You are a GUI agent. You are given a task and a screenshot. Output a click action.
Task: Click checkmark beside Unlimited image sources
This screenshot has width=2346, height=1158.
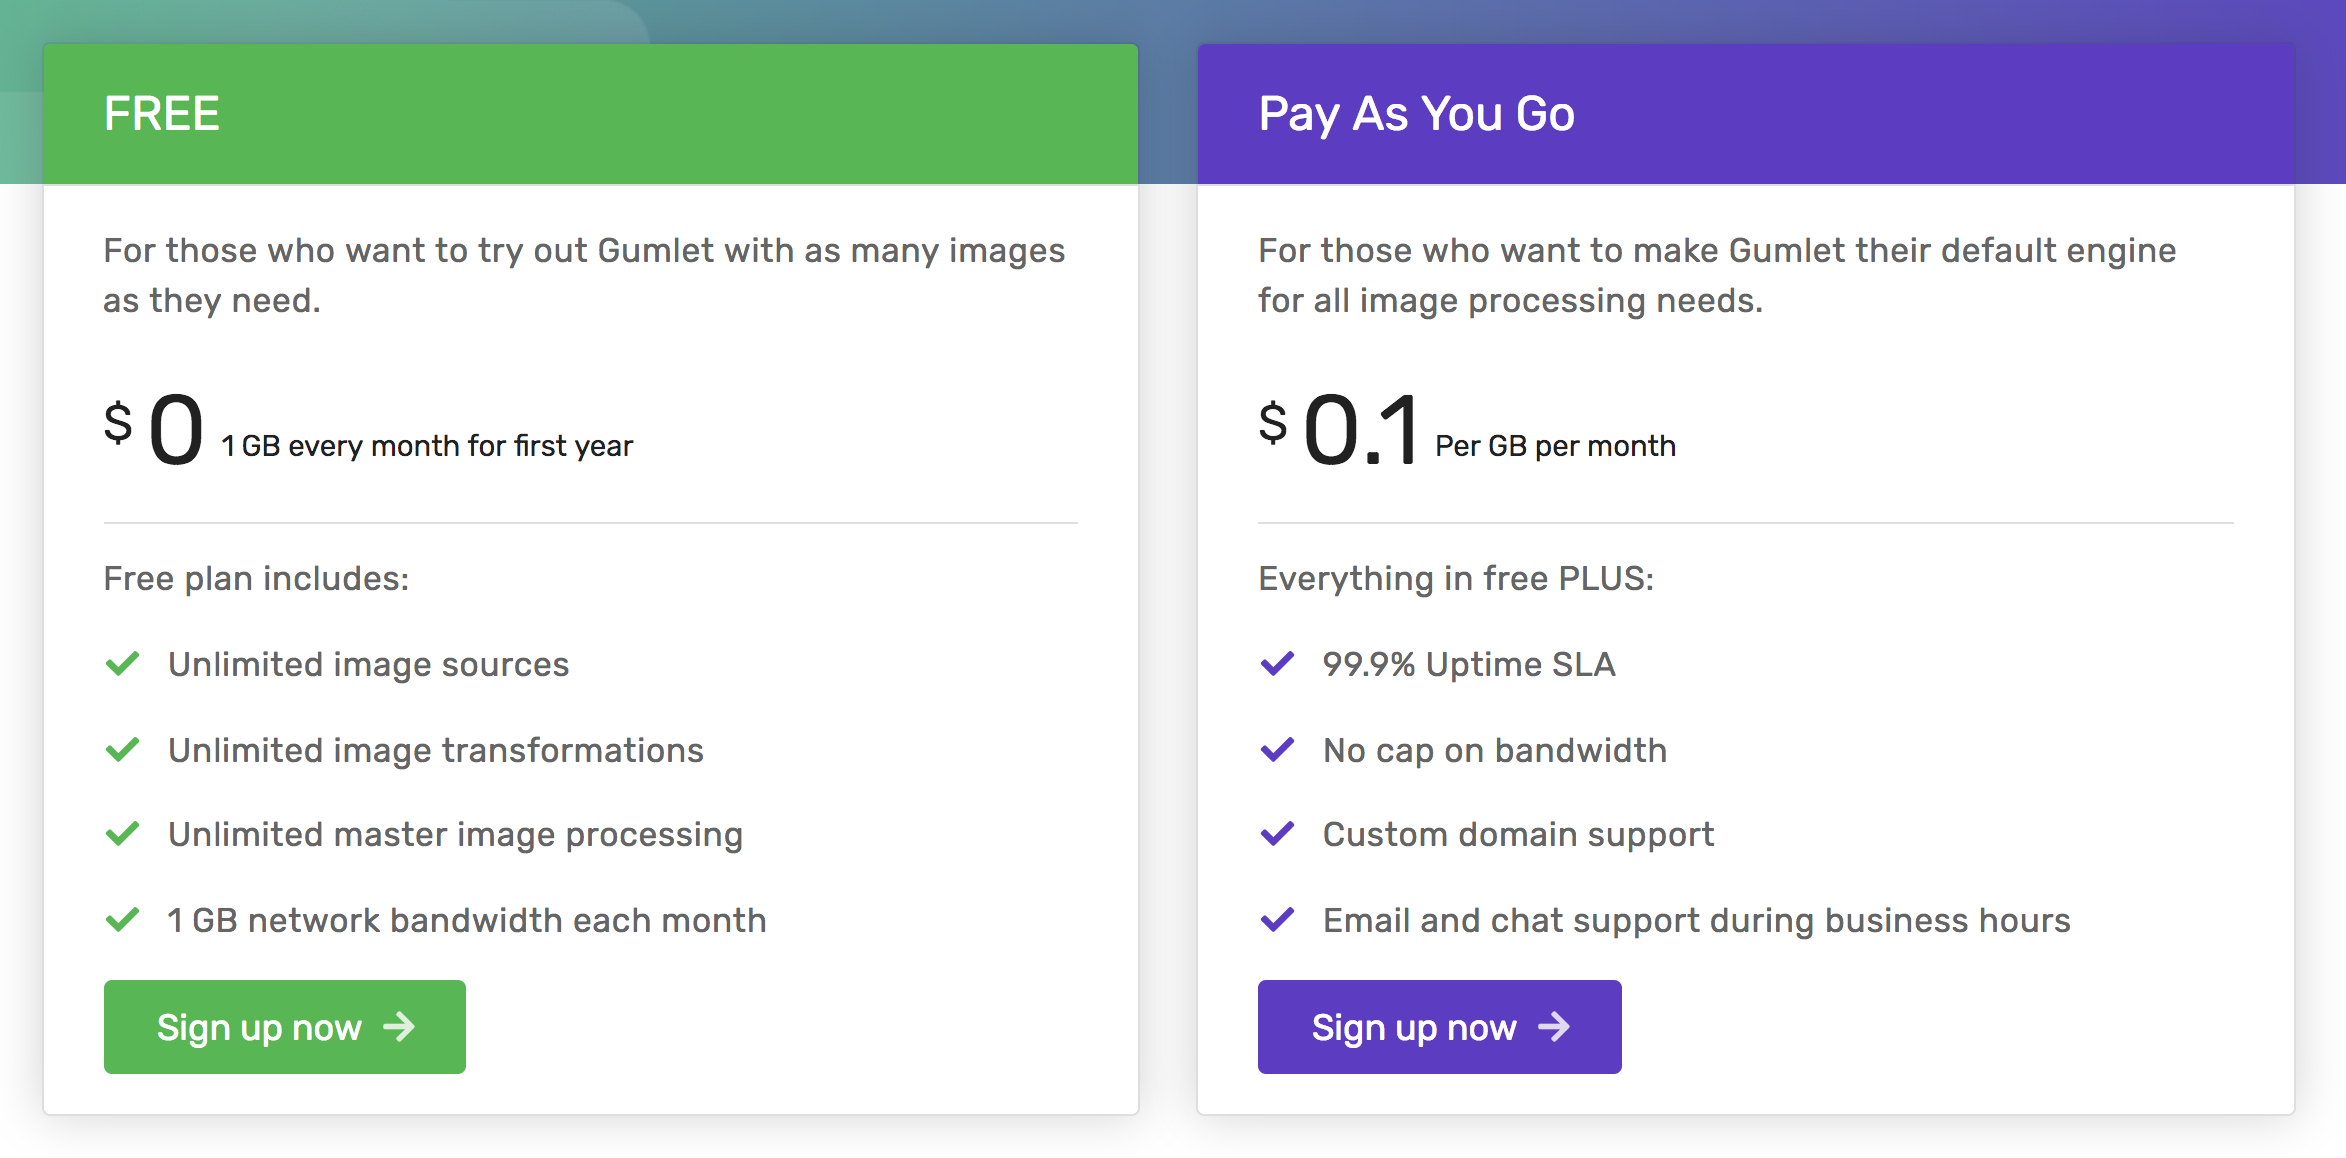click(x=122, y=664)
